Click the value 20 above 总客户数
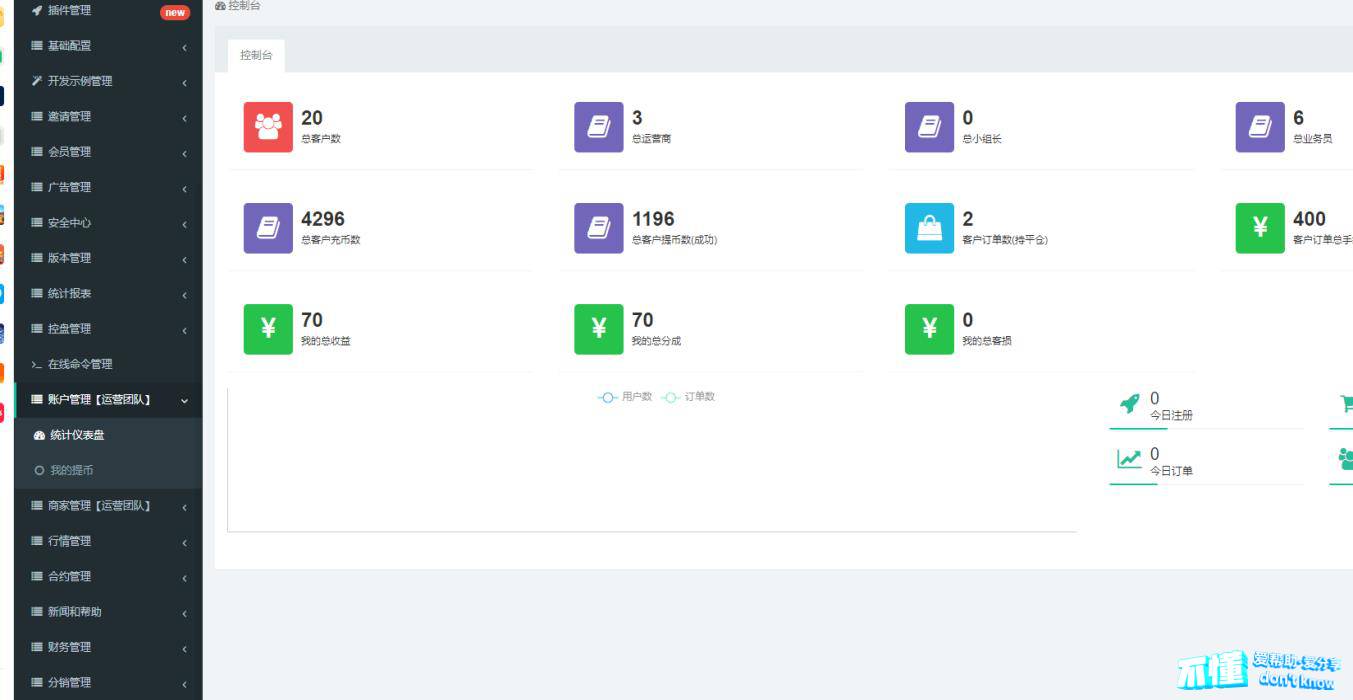The width and height of the screenshot is (1353, 700). pos(312,118)
